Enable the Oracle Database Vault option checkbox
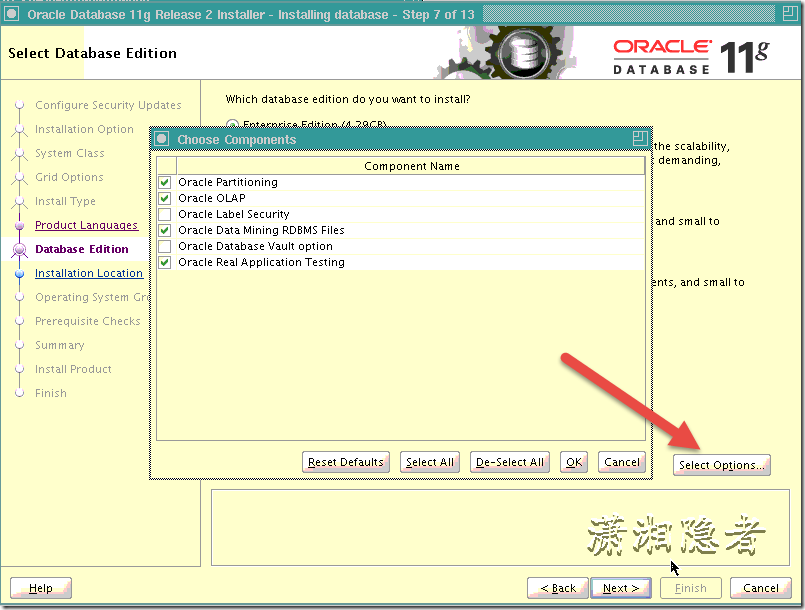805x610 pixels. (x=166, y=246)
